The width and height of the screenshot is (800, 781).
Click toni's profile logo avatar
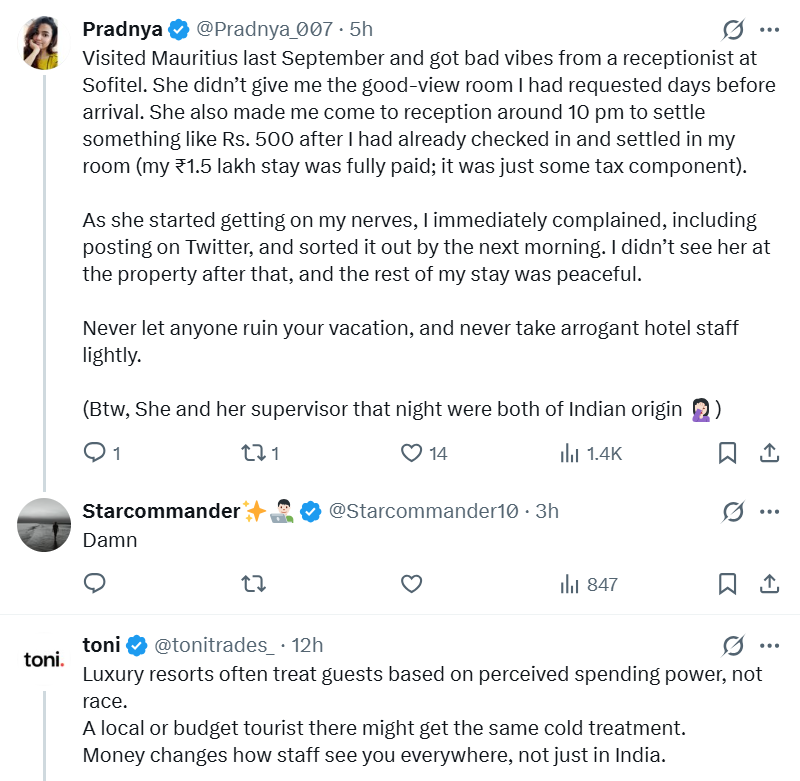pos(44,658)
